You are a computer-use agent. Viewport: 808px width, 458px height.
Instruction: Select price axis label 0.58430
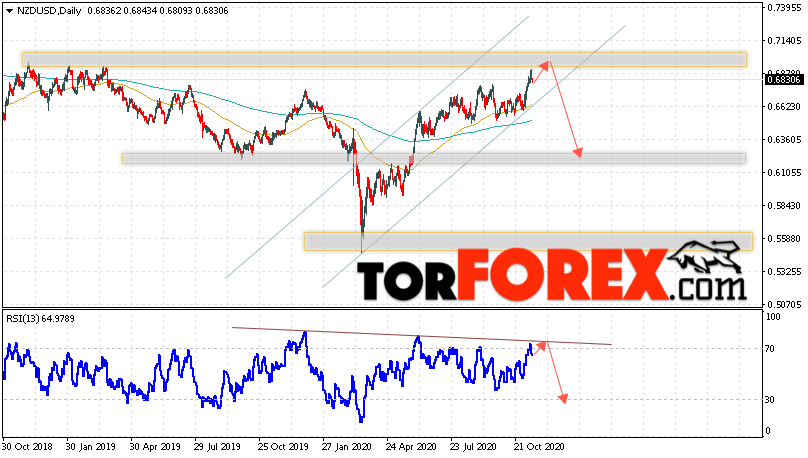tap(784, 206)
